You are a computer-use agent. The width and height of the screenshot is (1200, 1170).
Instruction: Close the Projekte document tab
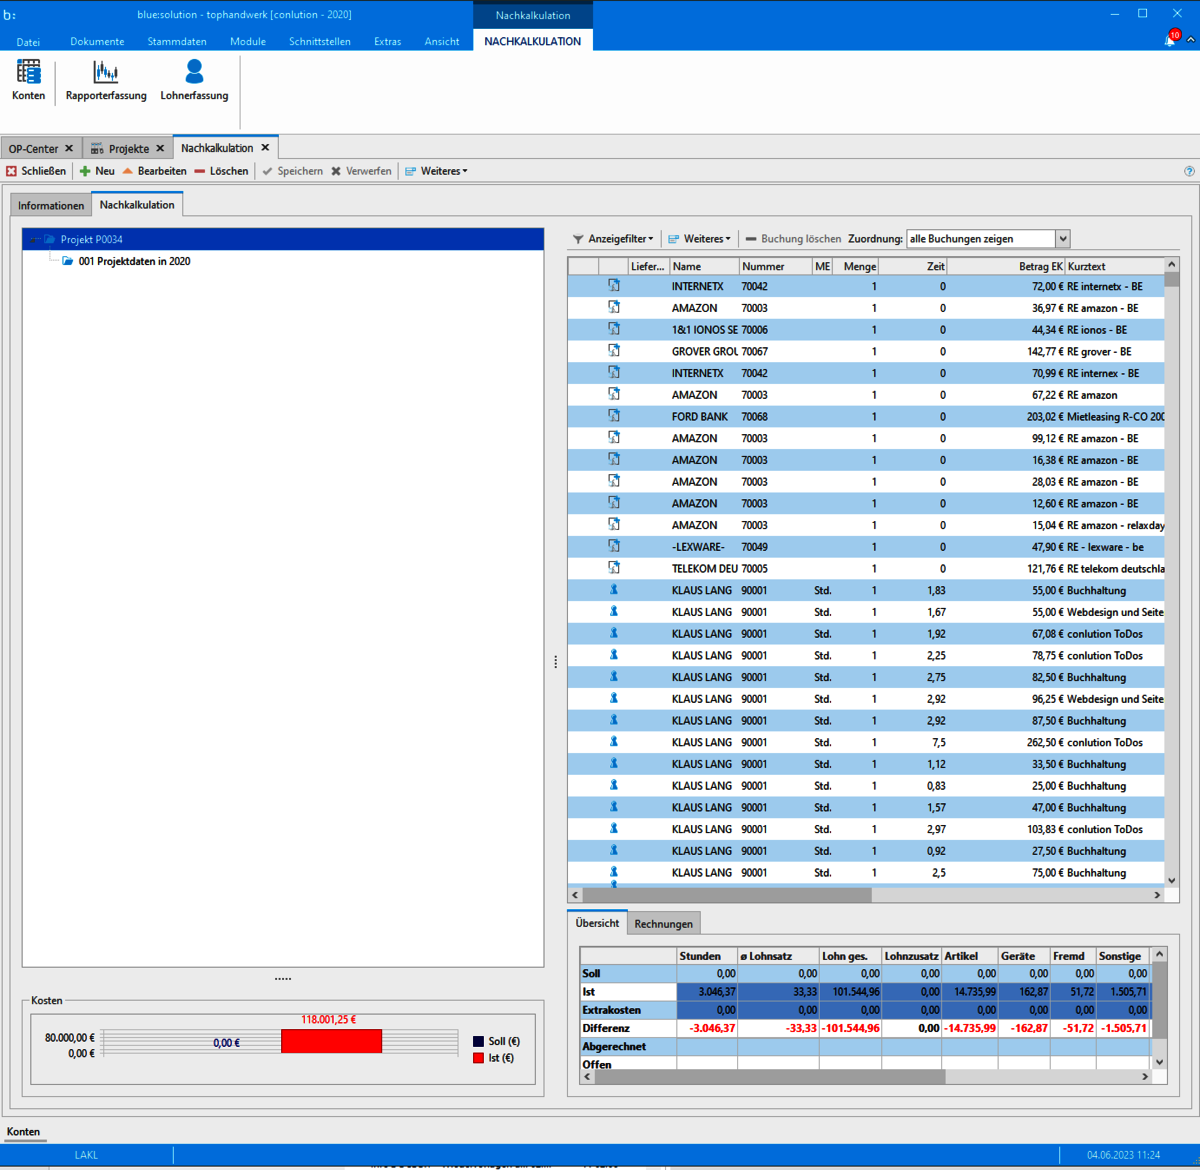click(160, 148)
